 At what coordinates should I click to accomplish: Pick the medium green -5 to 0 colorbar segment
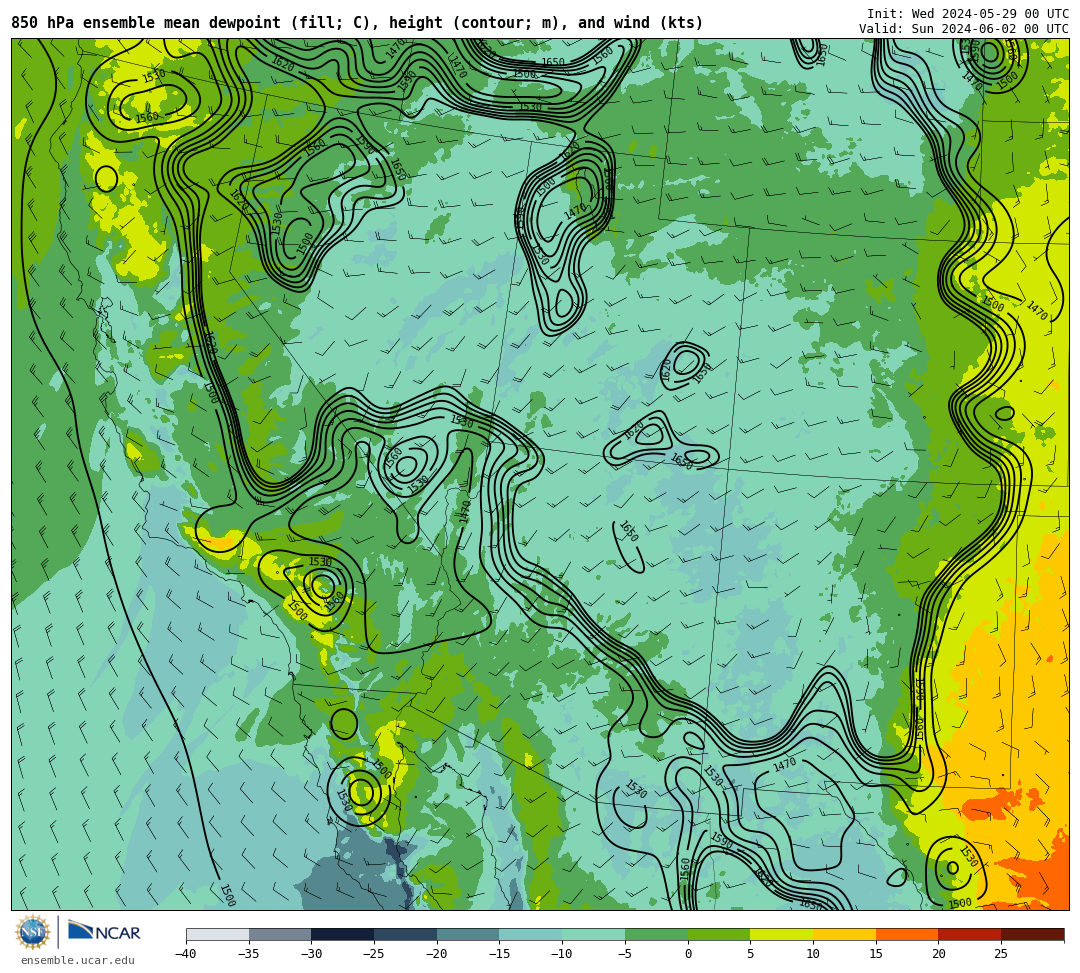point(656,934)
